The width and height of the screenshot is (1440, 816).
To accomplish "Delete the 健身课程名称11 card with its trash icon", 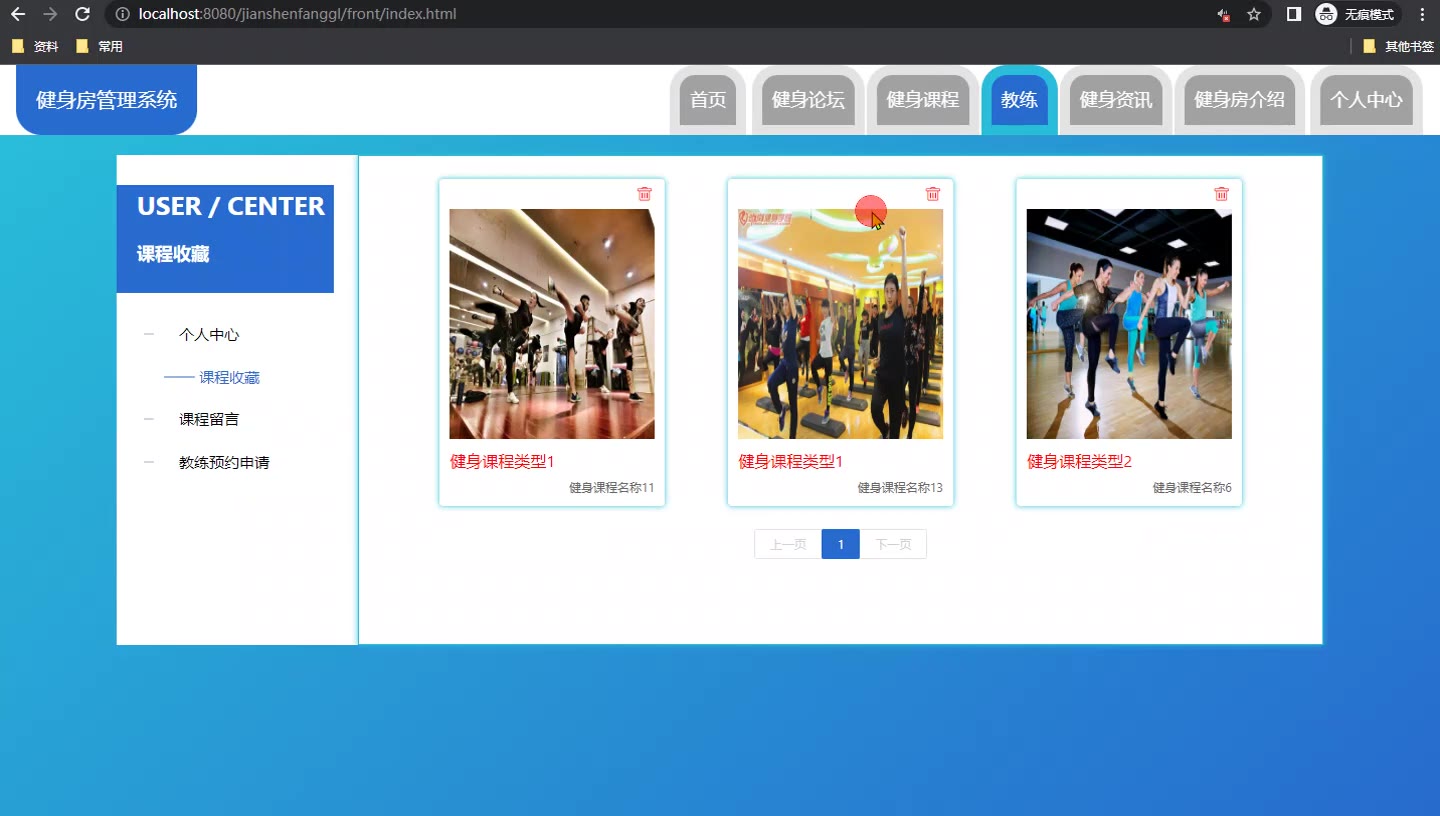I will coord(644,194).
